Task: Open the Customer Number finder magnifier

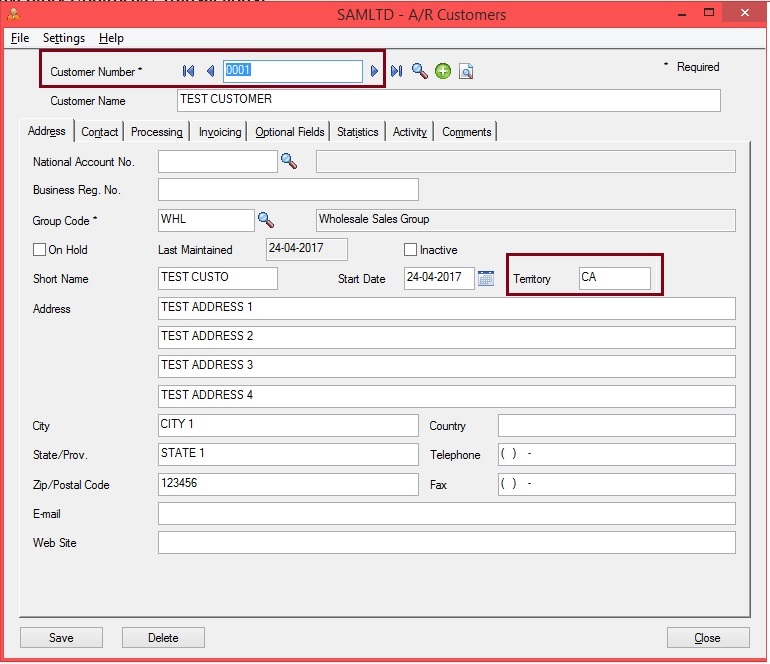Action: coord(419,71)
